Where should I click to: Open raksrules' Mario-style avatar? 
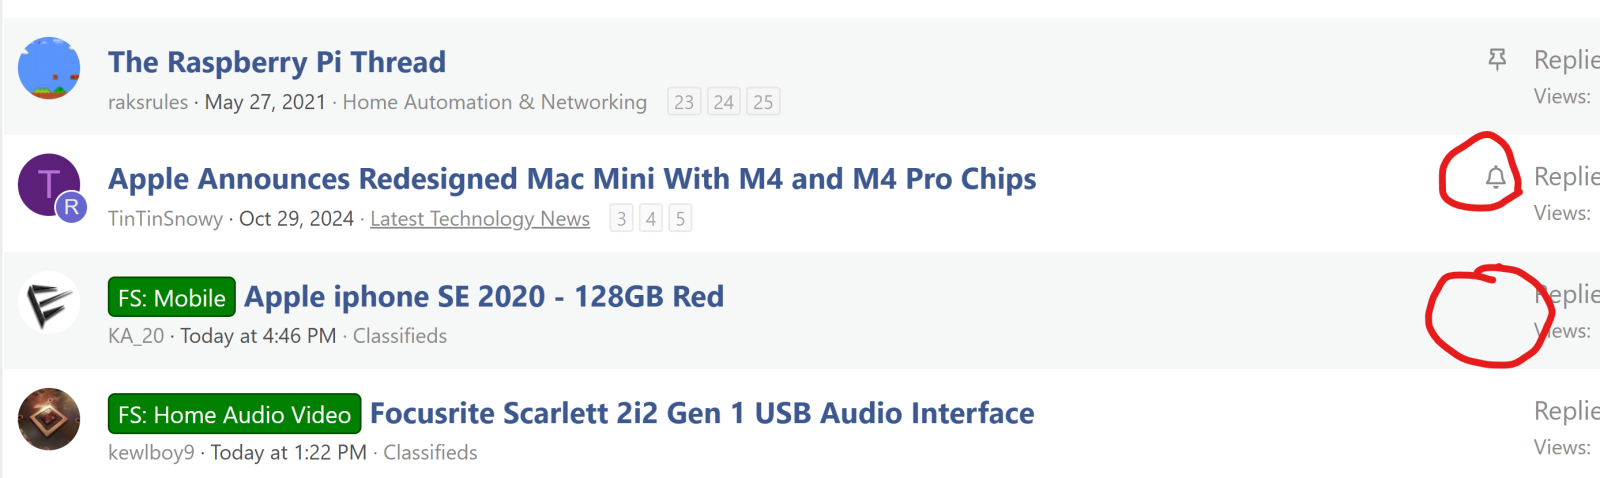pyautogui.click(x=49, y=68)
